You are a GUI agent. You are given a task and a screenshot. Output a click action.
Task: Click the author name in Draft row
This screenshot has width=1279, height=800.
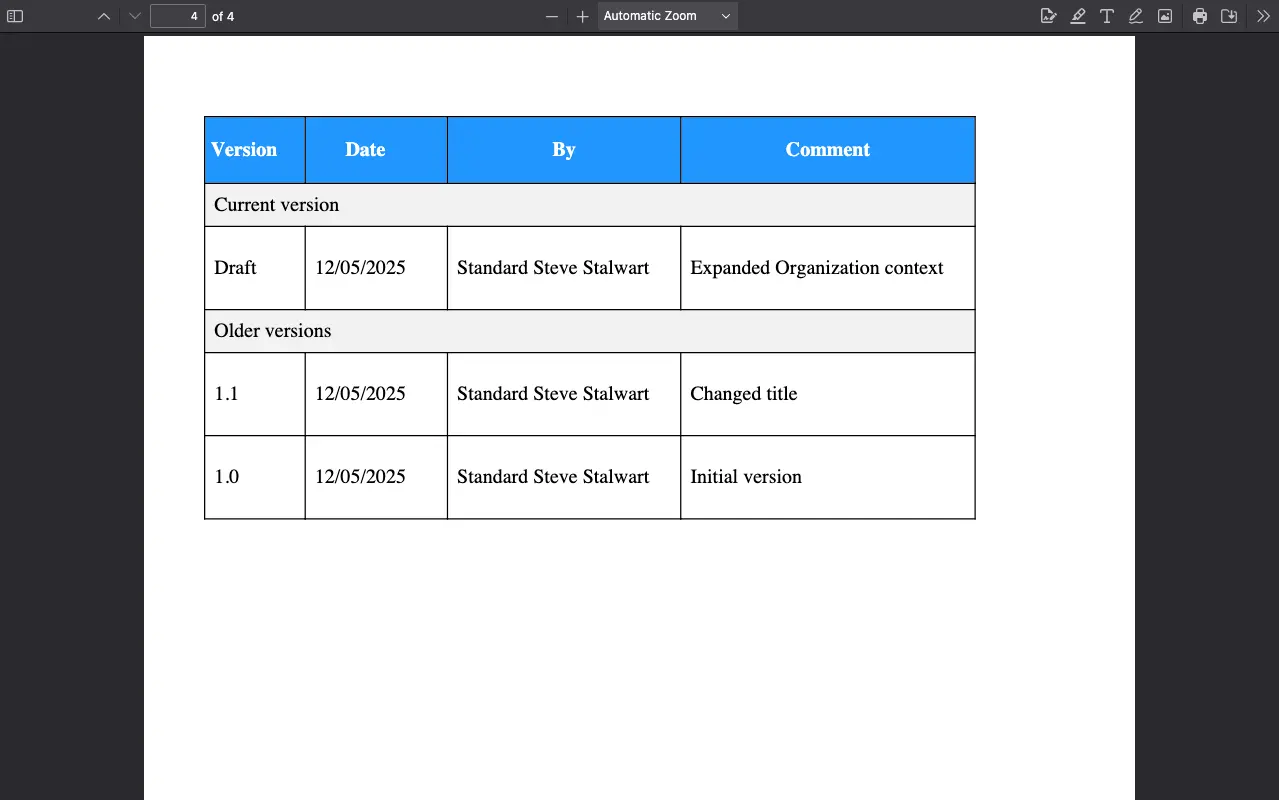click(x=553, y=268)
